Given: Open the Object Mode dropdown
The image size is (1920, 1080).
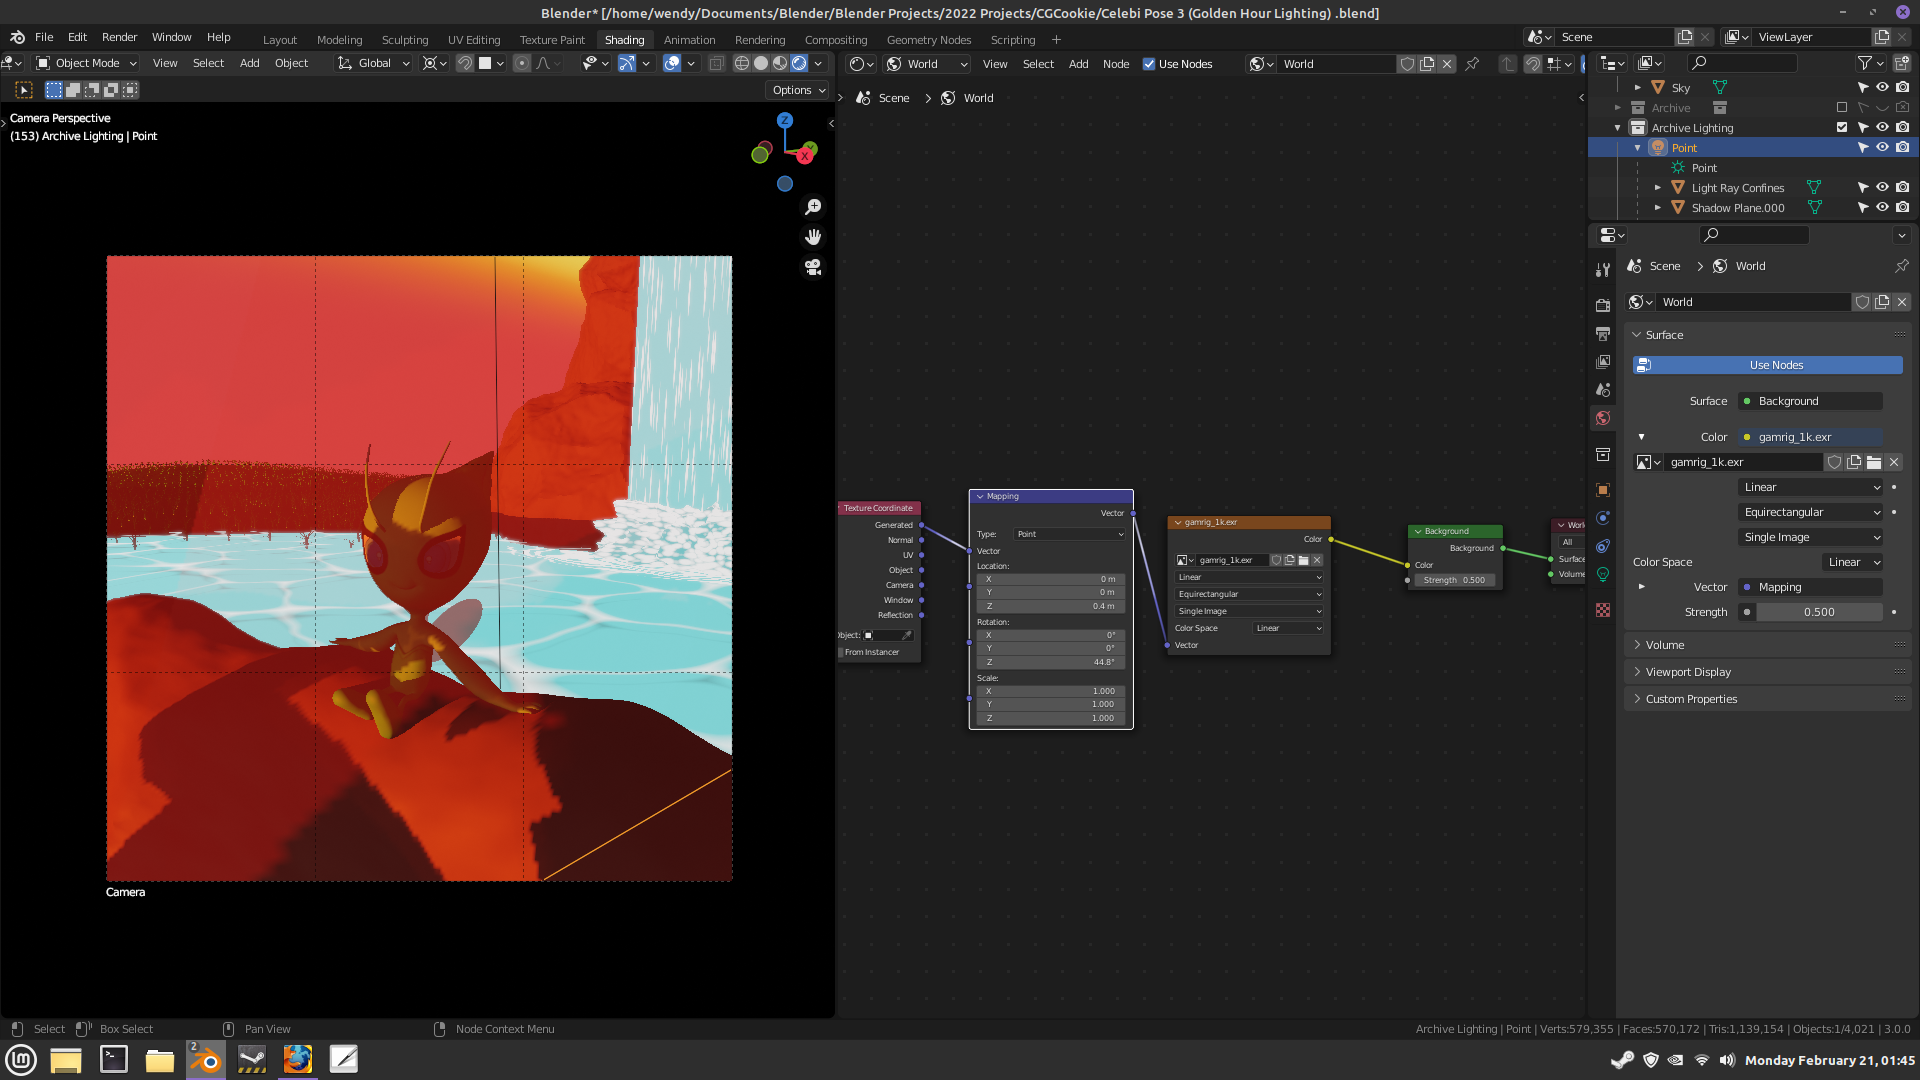Looking at the screenshot, I should click(87, 63).
